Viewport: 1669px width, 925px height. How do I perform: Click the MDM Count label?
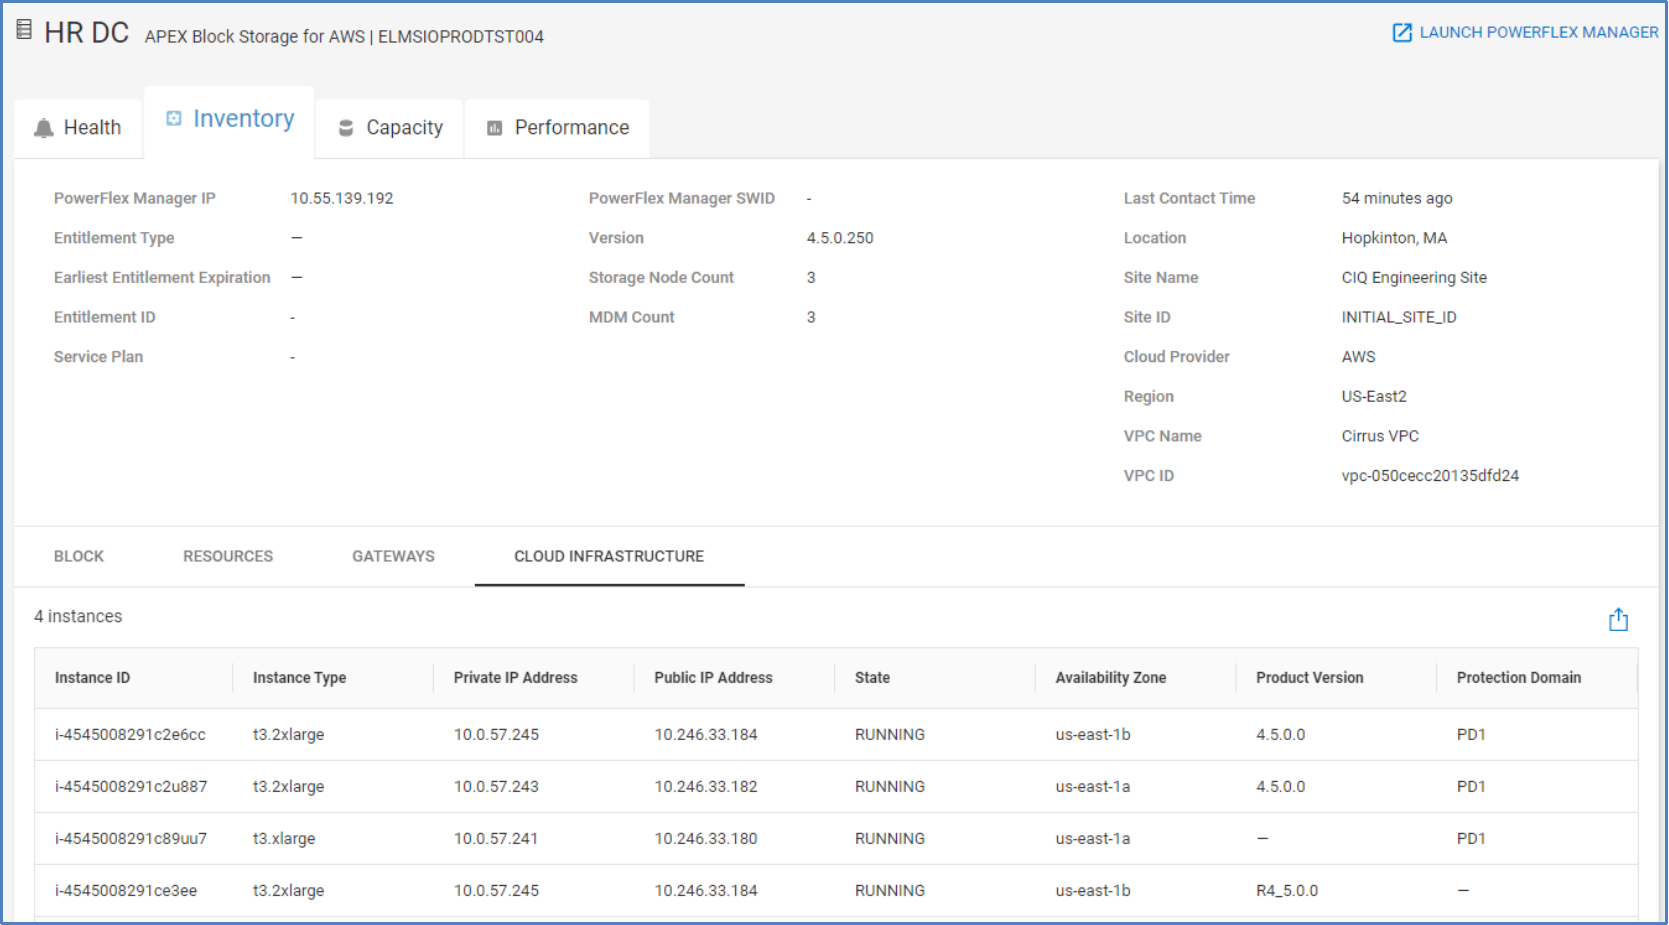[x=631, y=317]
